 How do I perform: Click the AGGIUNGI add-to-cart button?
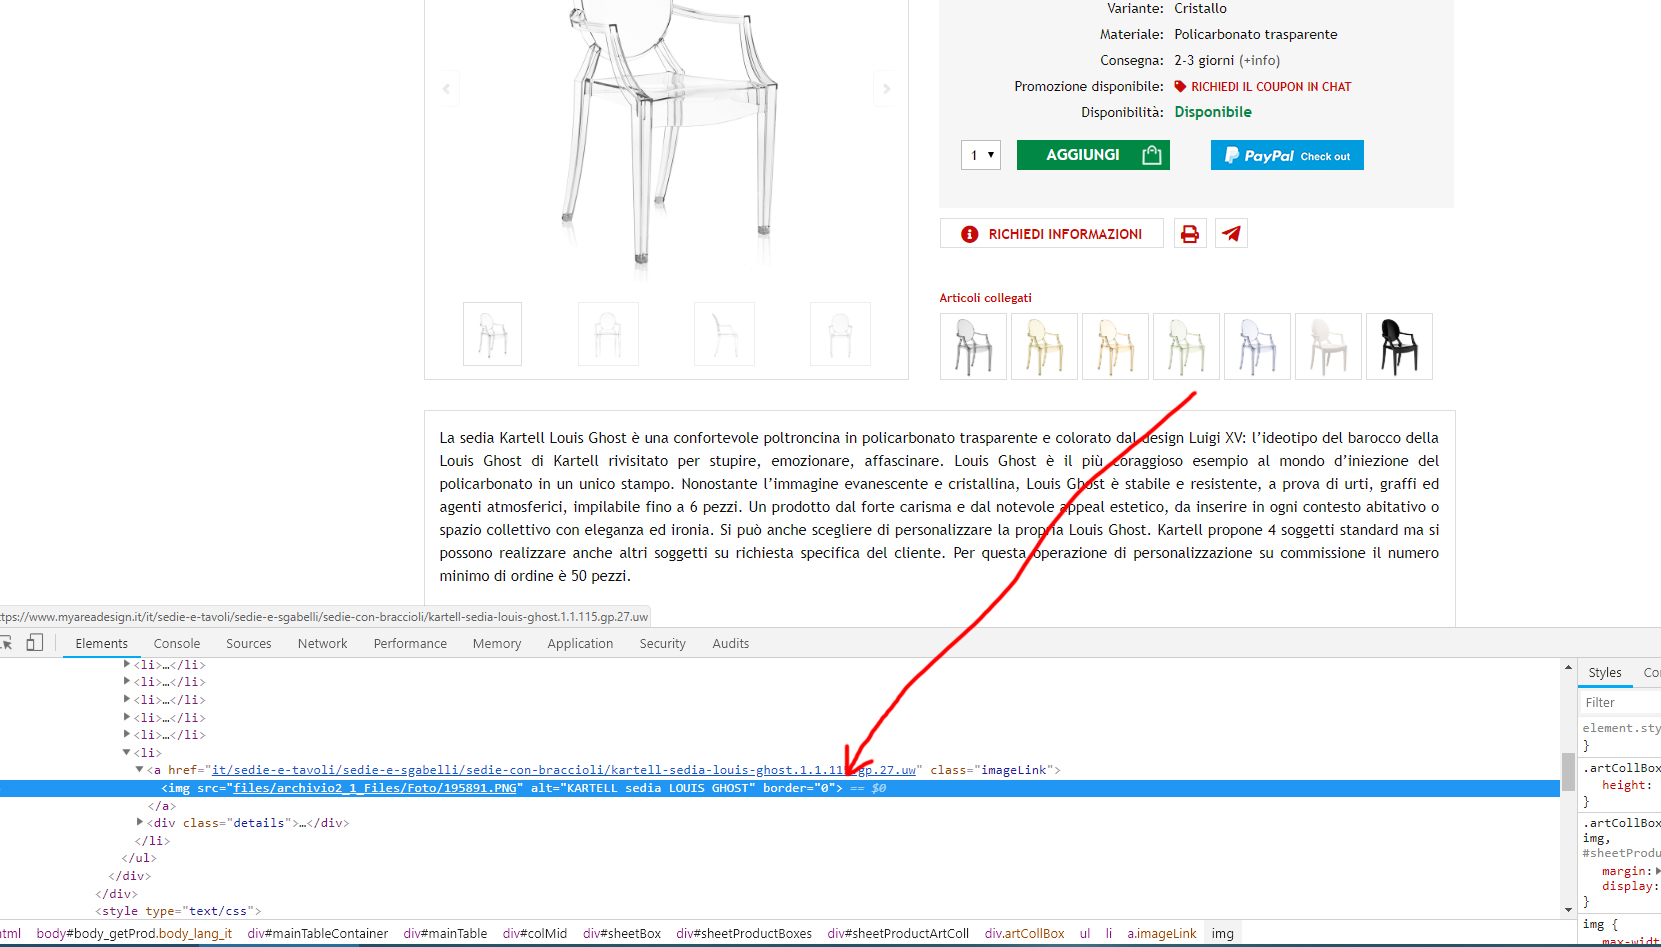[1093, 155]
